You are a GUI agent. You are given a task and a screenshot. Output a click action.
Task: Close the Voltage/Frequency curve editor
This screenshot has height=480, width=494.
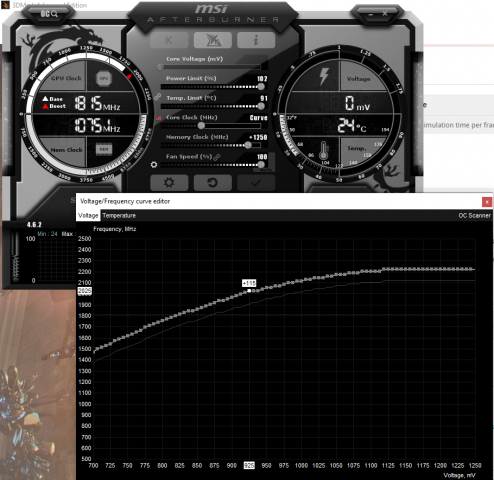(487, 202)
